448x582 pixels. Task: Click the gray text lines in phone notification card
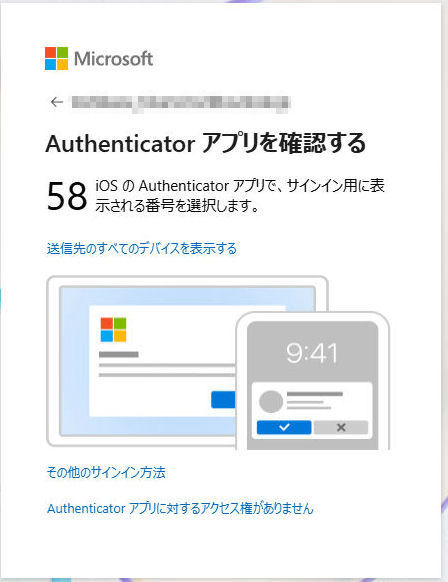314,401
